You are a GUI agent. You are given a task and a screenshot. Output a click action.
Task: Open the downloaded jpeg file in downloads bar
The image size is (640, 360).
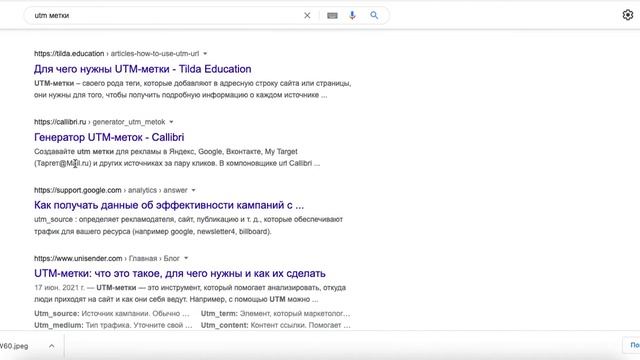pyautogui.click(x=14, y=346)
